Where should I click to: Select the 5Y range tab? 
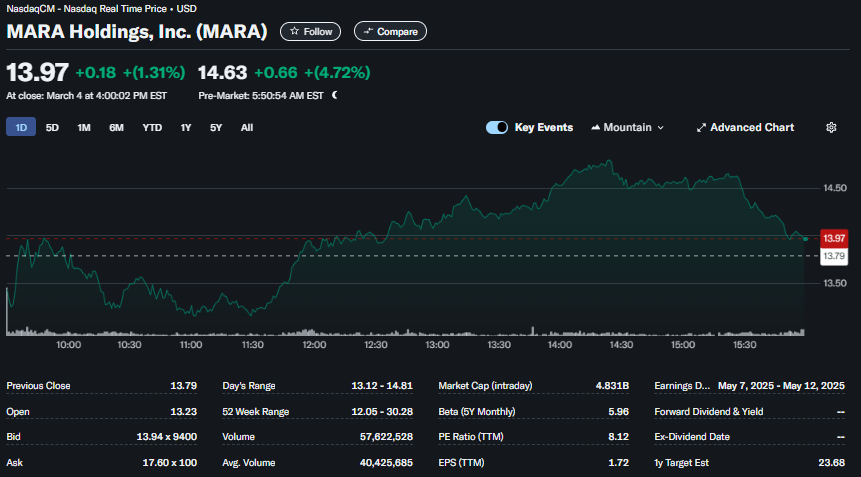[216, 127]
